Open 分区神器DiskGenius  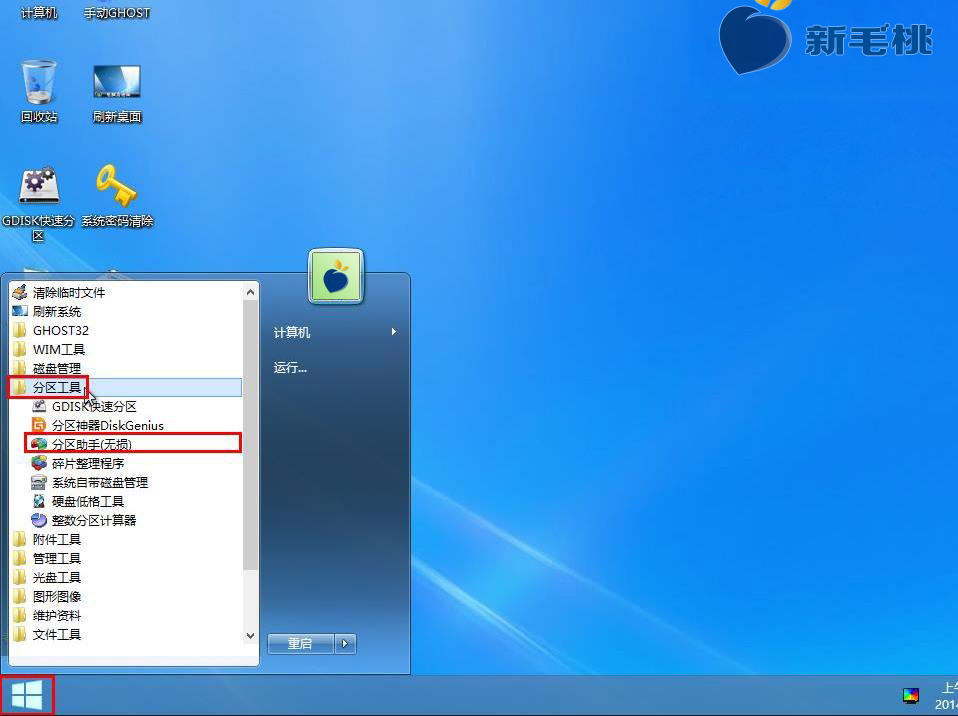[134, 425]
